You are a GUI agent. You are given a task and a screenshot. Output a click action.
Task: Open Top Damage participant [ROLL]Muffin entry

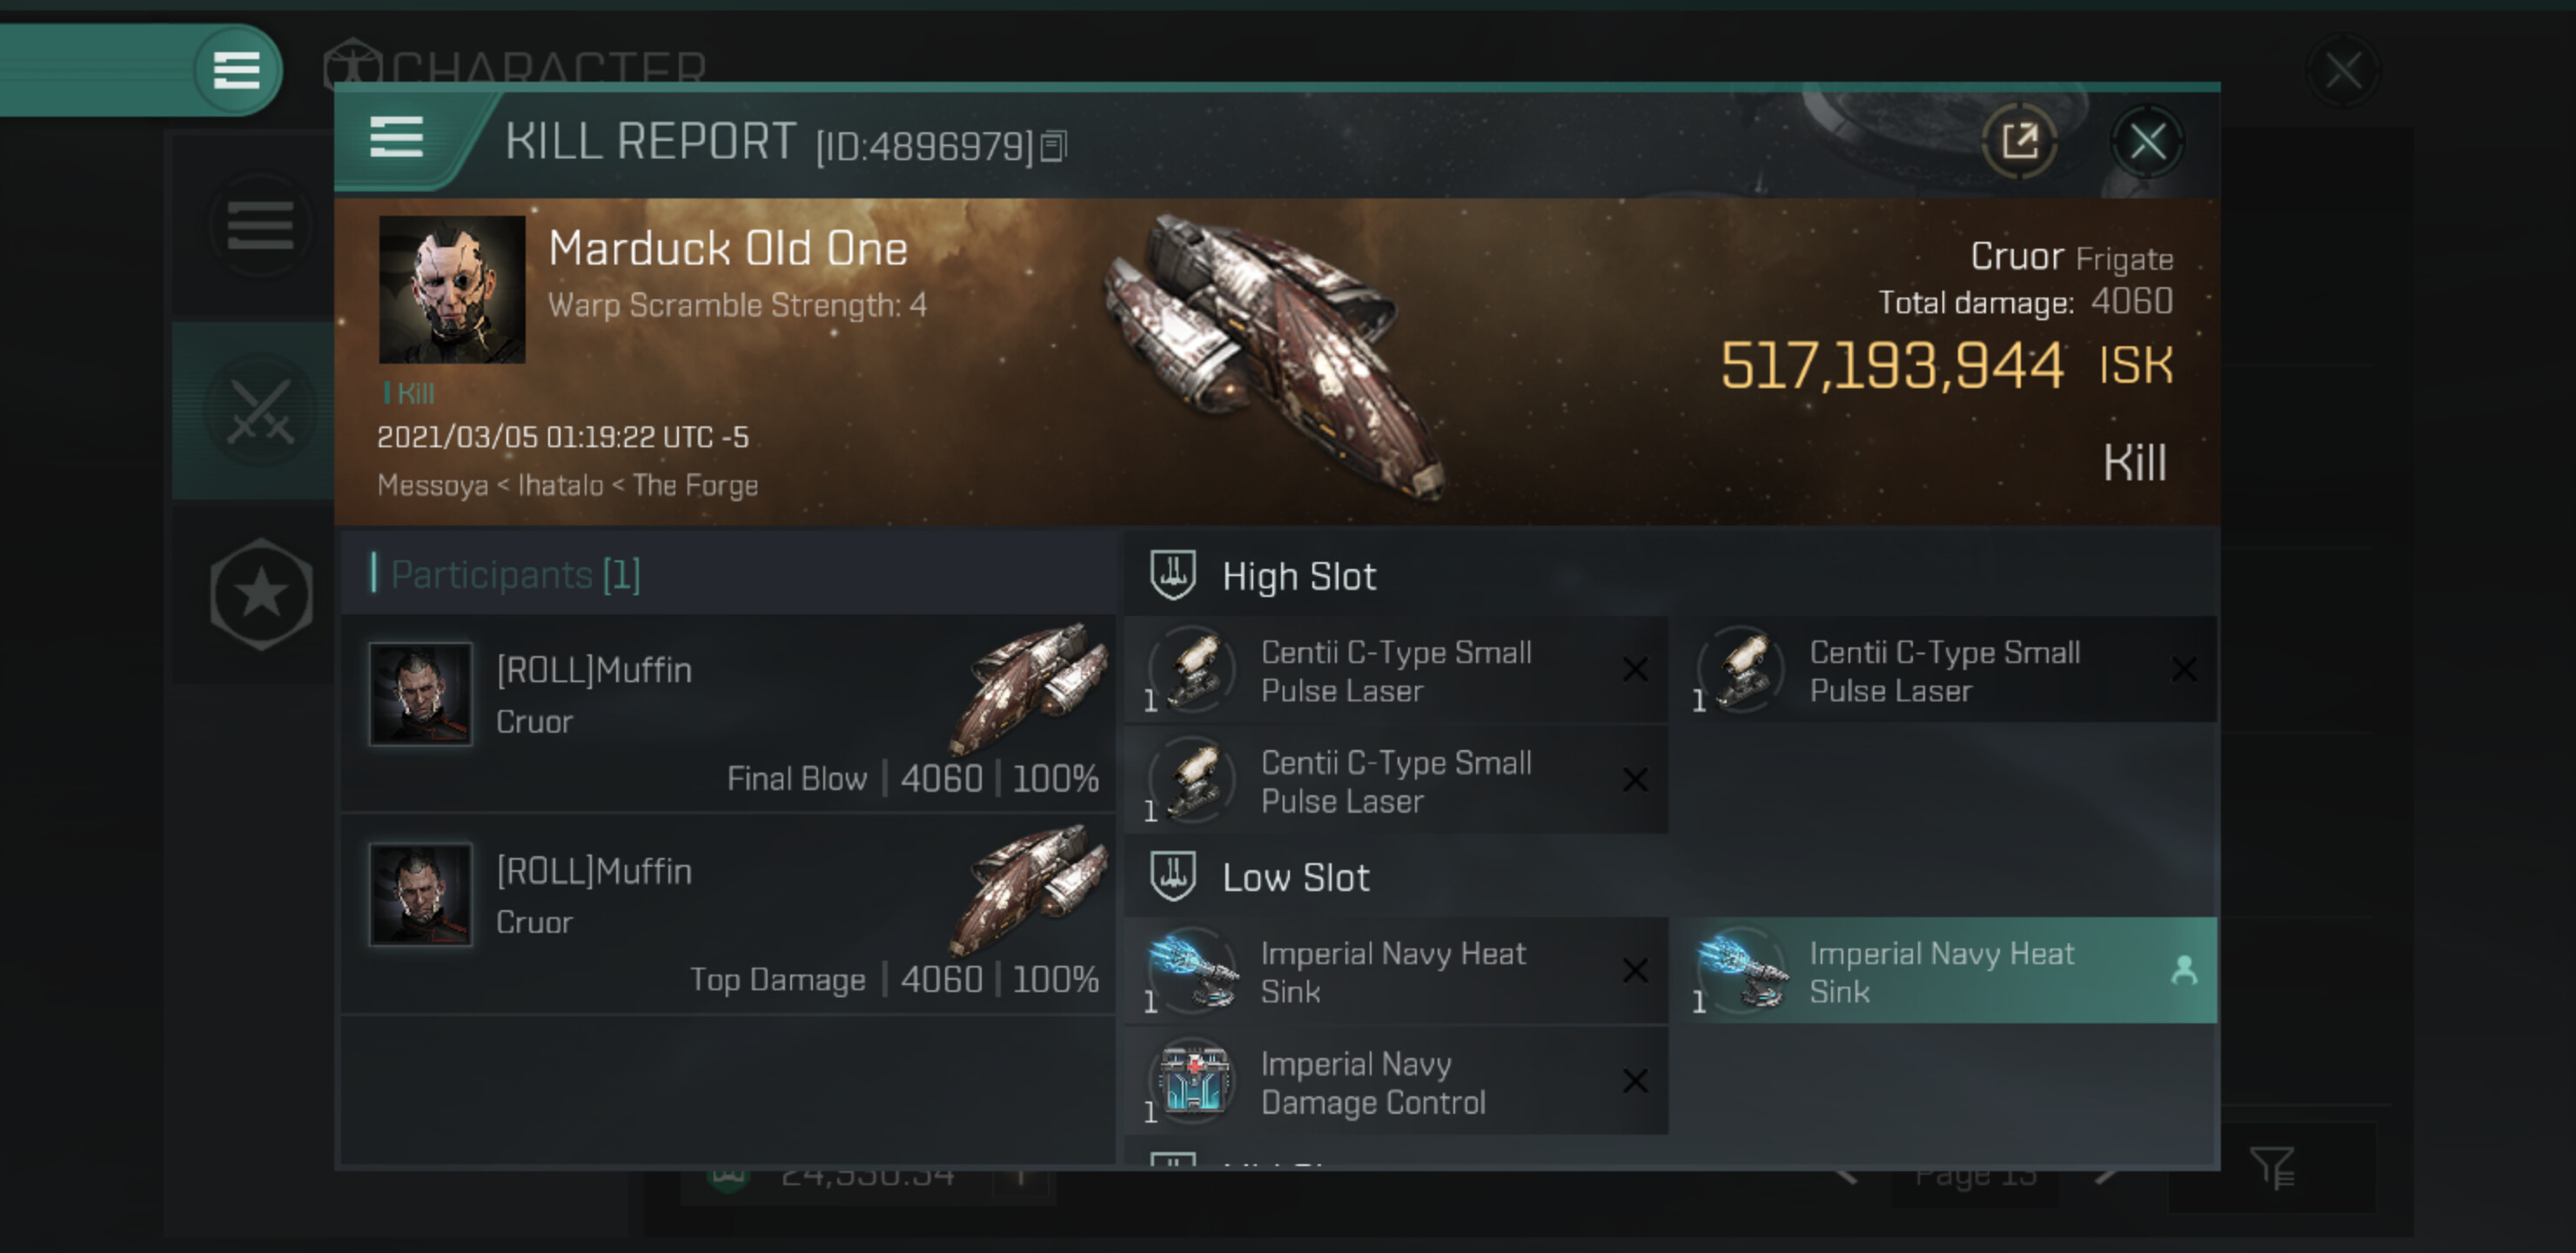(x=728, y=914)
